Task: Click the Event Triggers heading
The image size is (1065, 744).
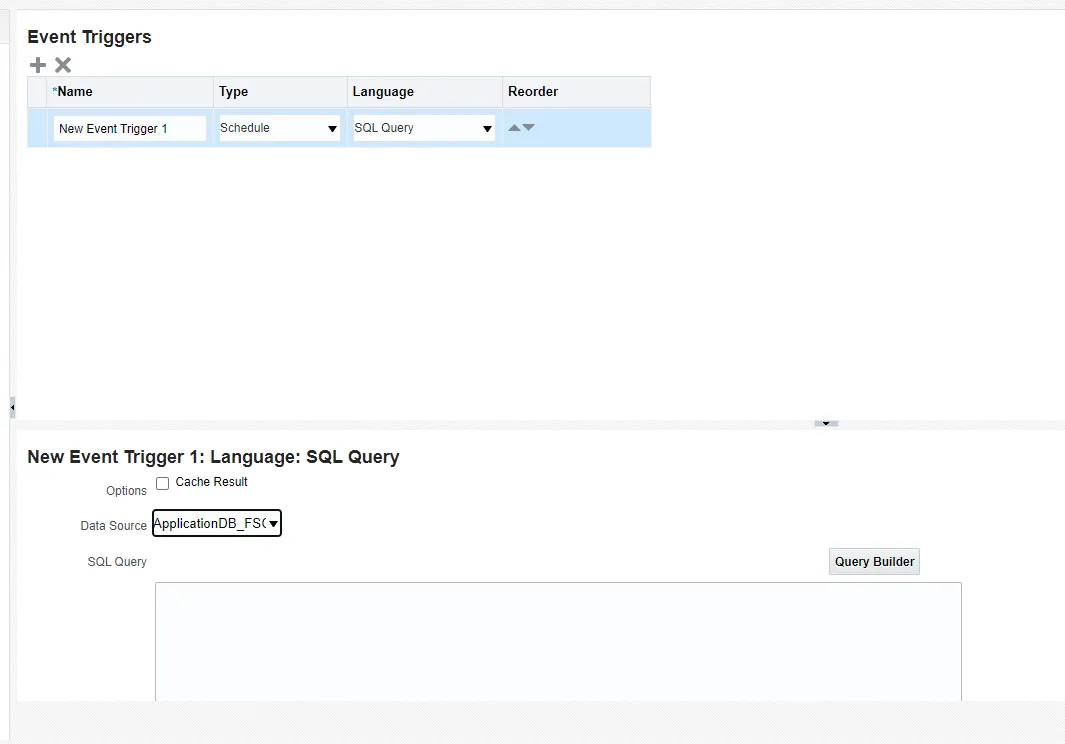Action: click(x=89, y=37)
